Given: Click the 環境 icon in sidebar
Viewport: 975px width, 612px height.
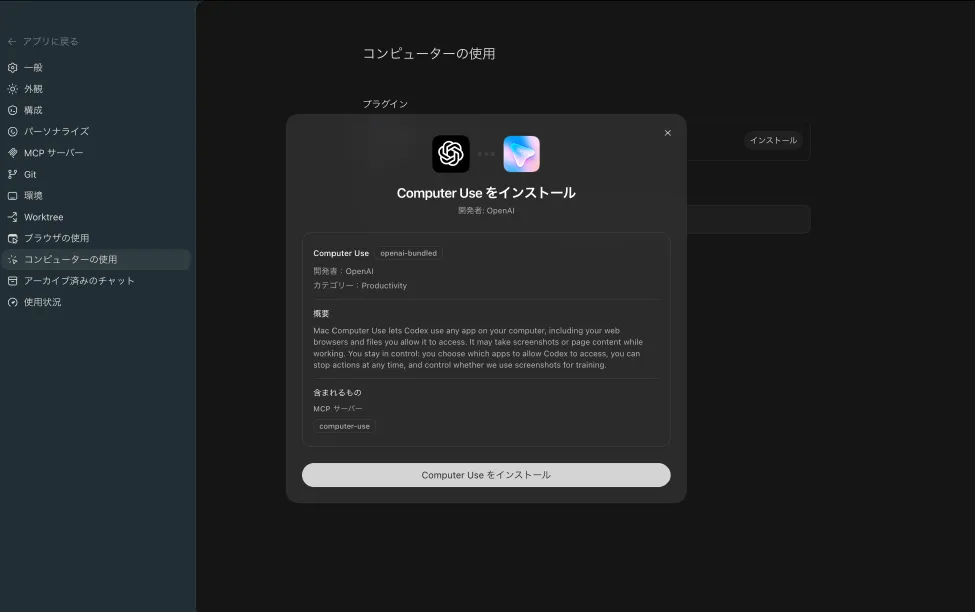Looking at the screenshot, I should (12, 195).
